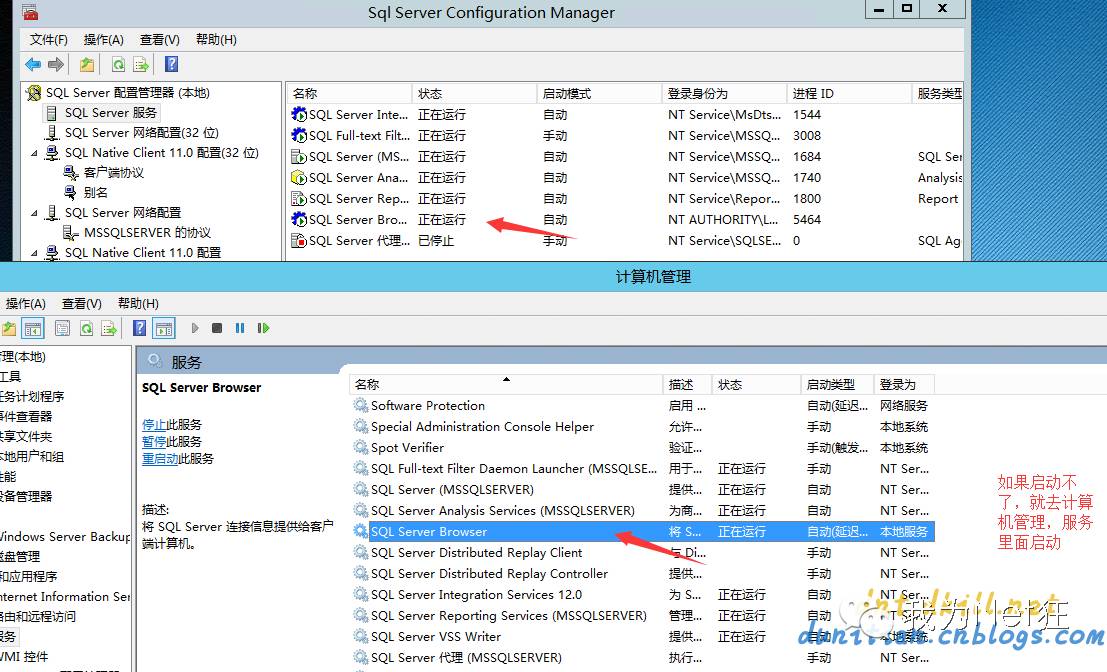Image resolution: width=1107 pixels, height=672 pixels.
Task: Open 帮助(H) menu in Configuration Manager
Action: (216, 40)
